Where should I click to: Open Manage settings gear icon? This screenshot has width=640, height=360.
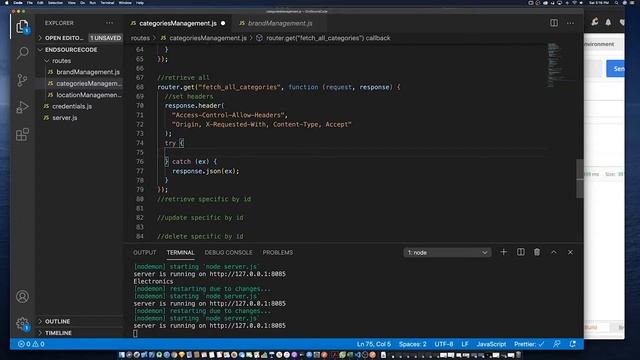click(x=22, y=324)
